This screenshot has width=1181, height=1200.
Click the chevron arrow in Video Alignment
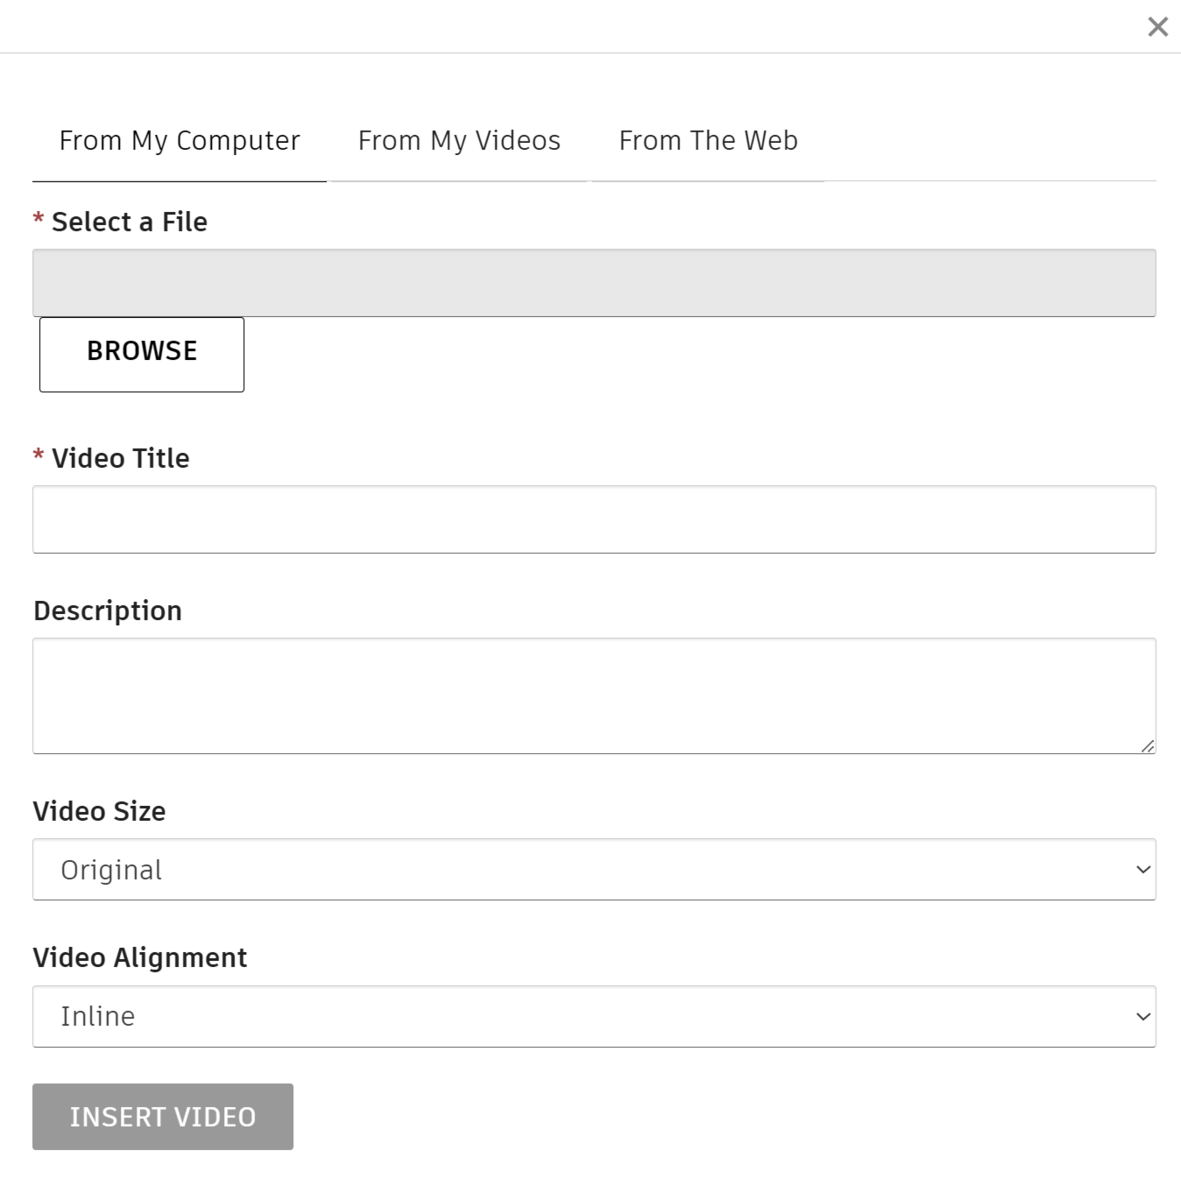coord(1143,1017)
